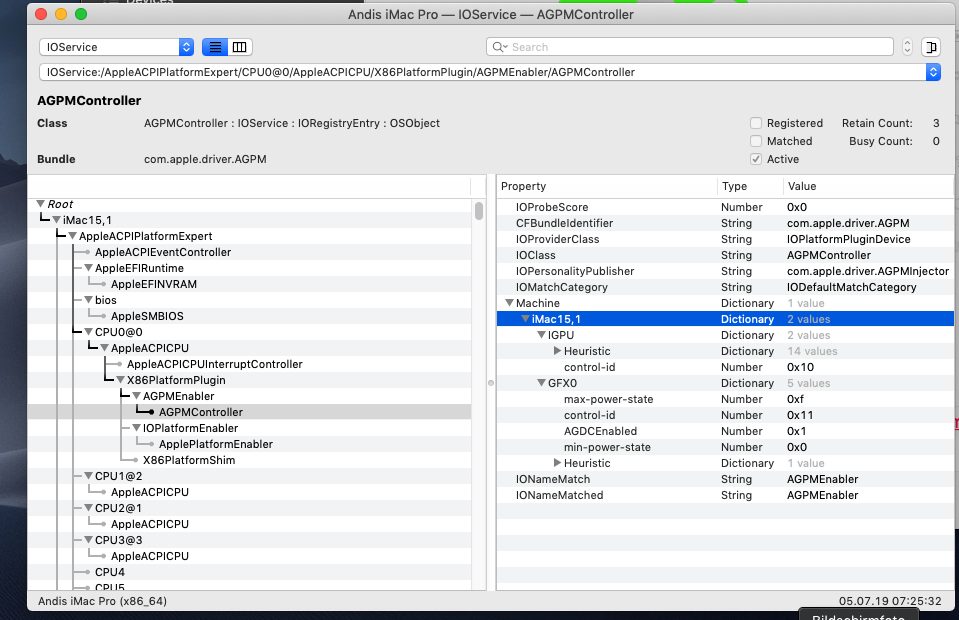Collapse the CPU2@1 node

[x=88, y=507]
